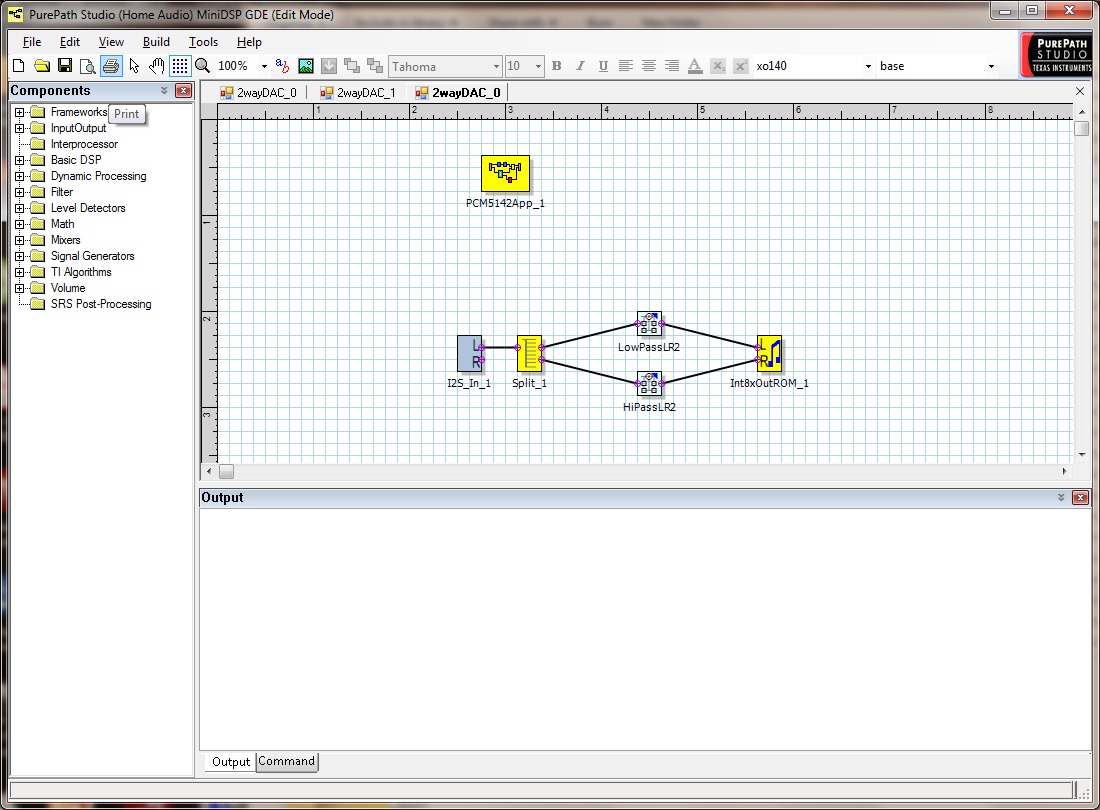Switch to the Command tab
Viewport: 1100px width, 810px height.
point(286,762)
